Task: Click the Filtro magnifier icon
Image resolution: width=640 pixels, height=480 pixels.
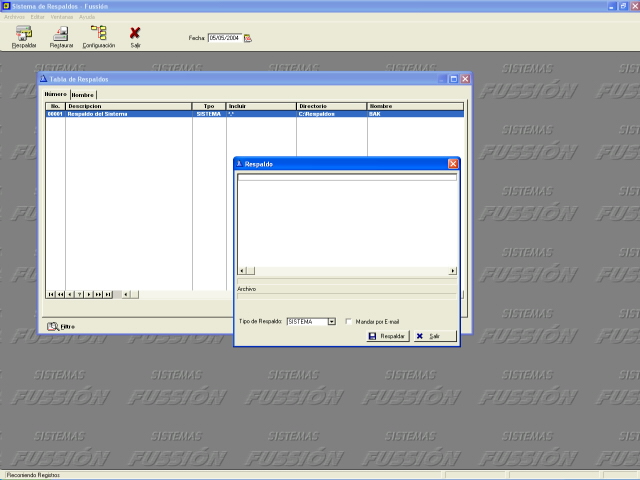Action: [53, 326]
